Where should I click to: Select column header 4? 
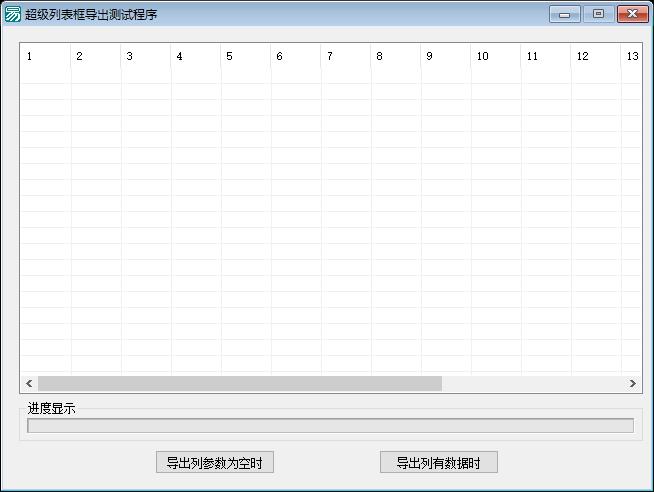[196, 56]
